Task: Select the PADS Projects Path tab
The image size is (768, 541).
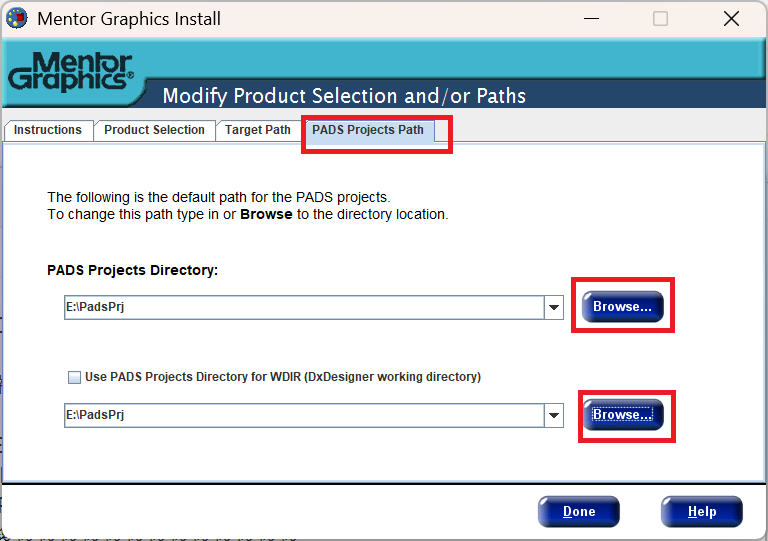Action: click(x=368, y=130)
